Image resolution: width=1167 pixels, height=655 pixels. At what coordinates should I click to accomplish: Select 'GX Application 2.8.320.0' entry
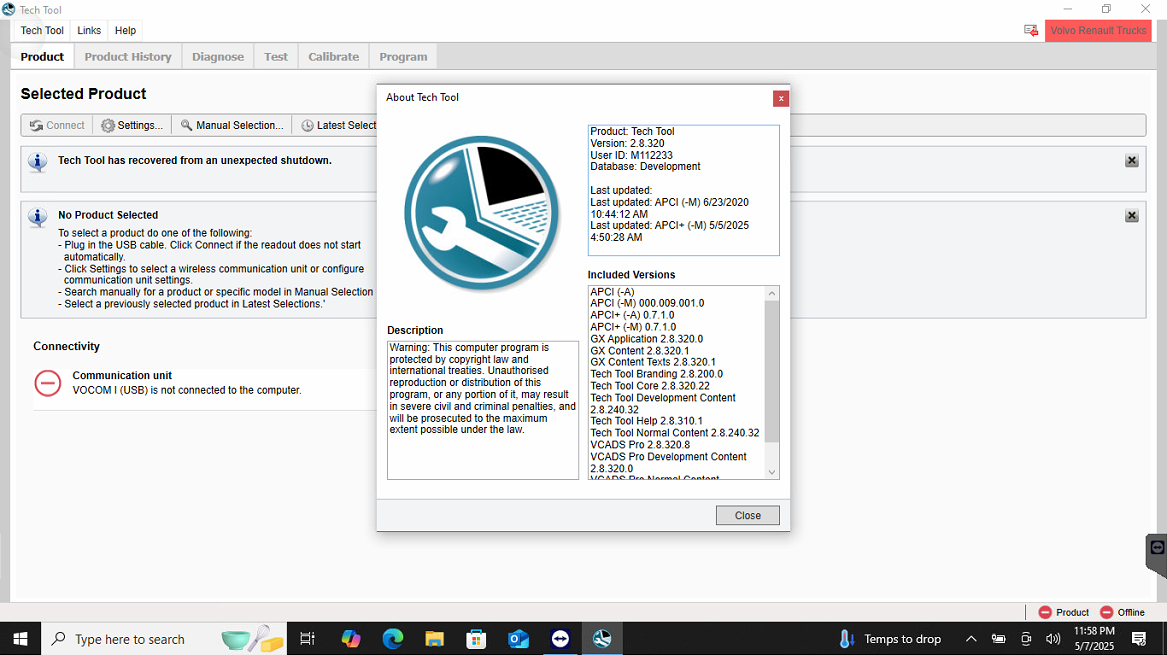(646, 339)
